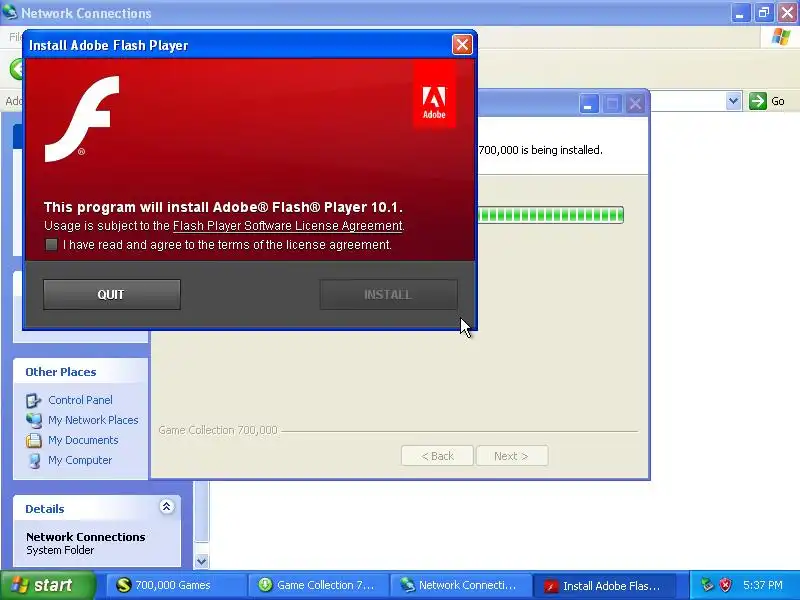Switch to 700,000 Games taskbar item
Screen dimensions: 800x600
tap(176, 585)
